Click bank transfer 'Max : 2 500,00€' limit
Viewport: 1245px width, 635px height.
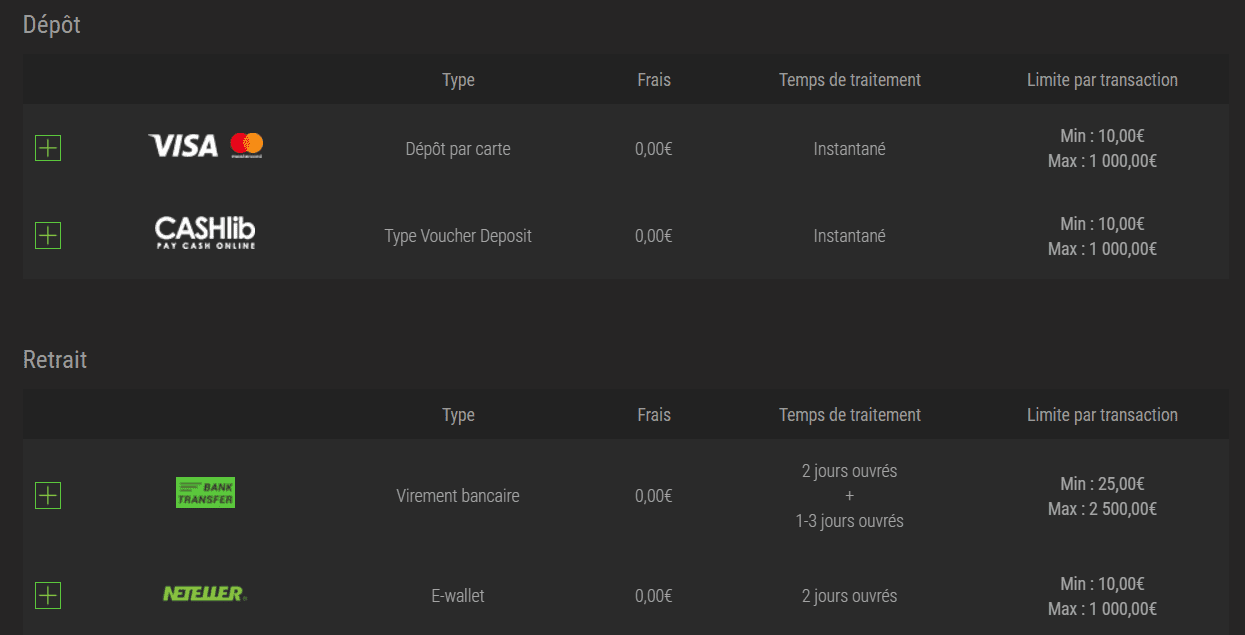(x=1102, y=509)
